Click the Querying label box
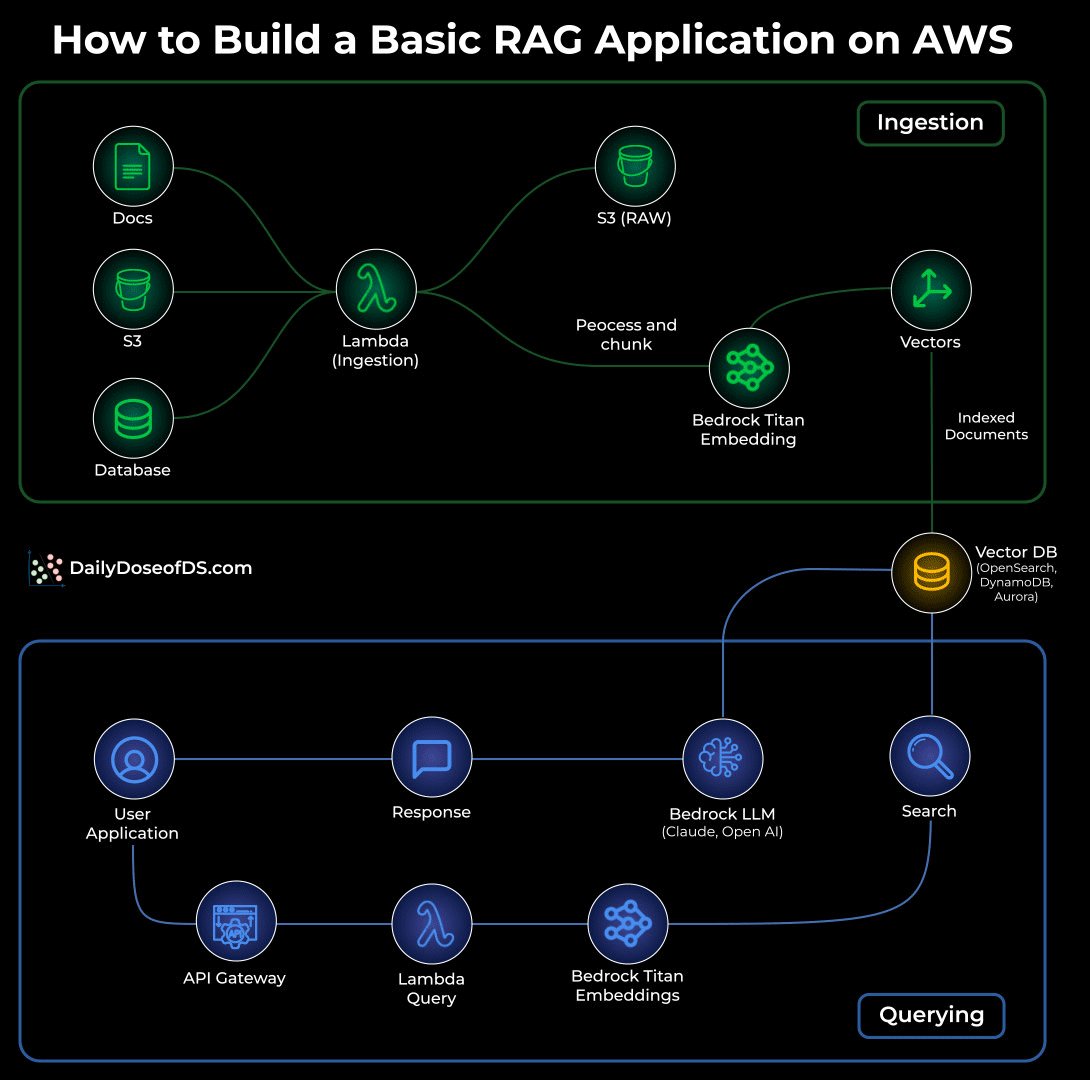The height and width of the screenshot is (1080, 1090). (x=931, y=1015)
